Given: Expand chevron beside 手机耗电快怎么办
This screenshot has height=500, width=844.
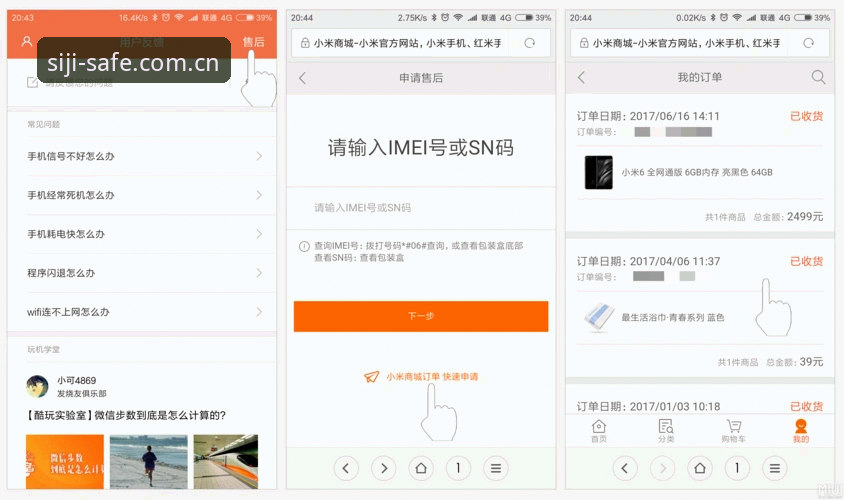Looking at the screenshot, I should [259, 234].
